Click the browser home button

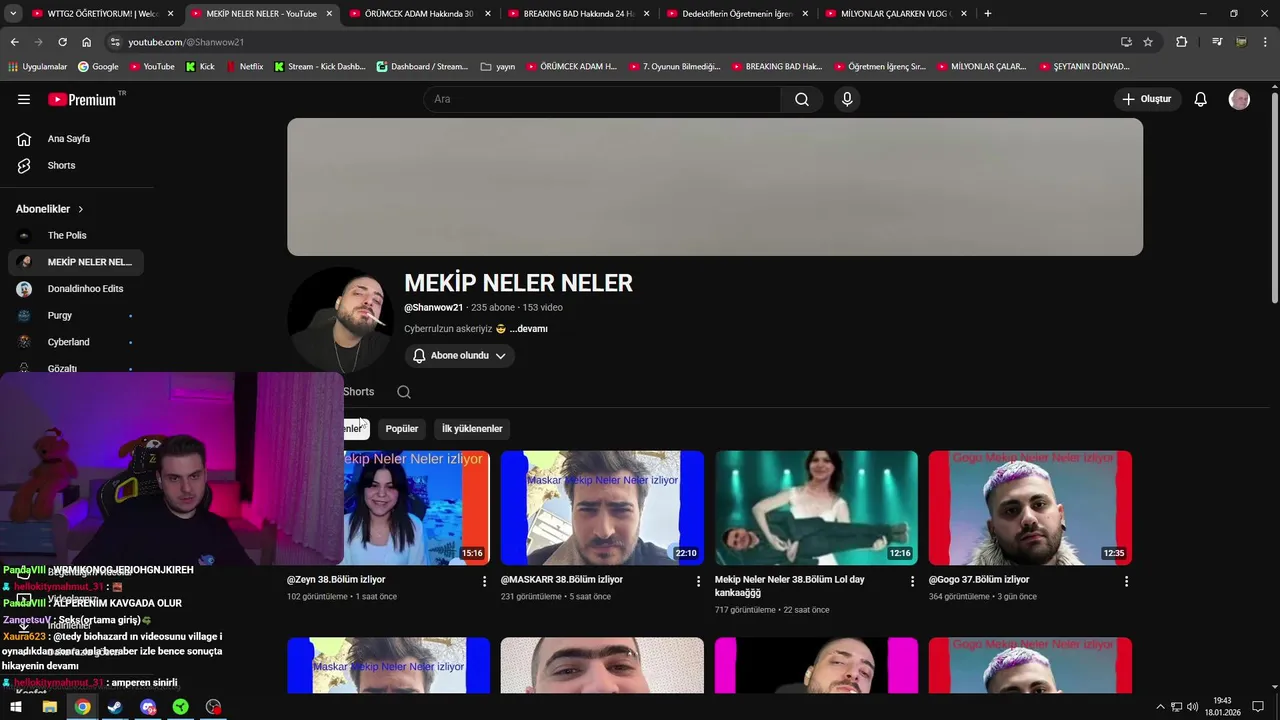pyautogui.click(x=86, y=42)
